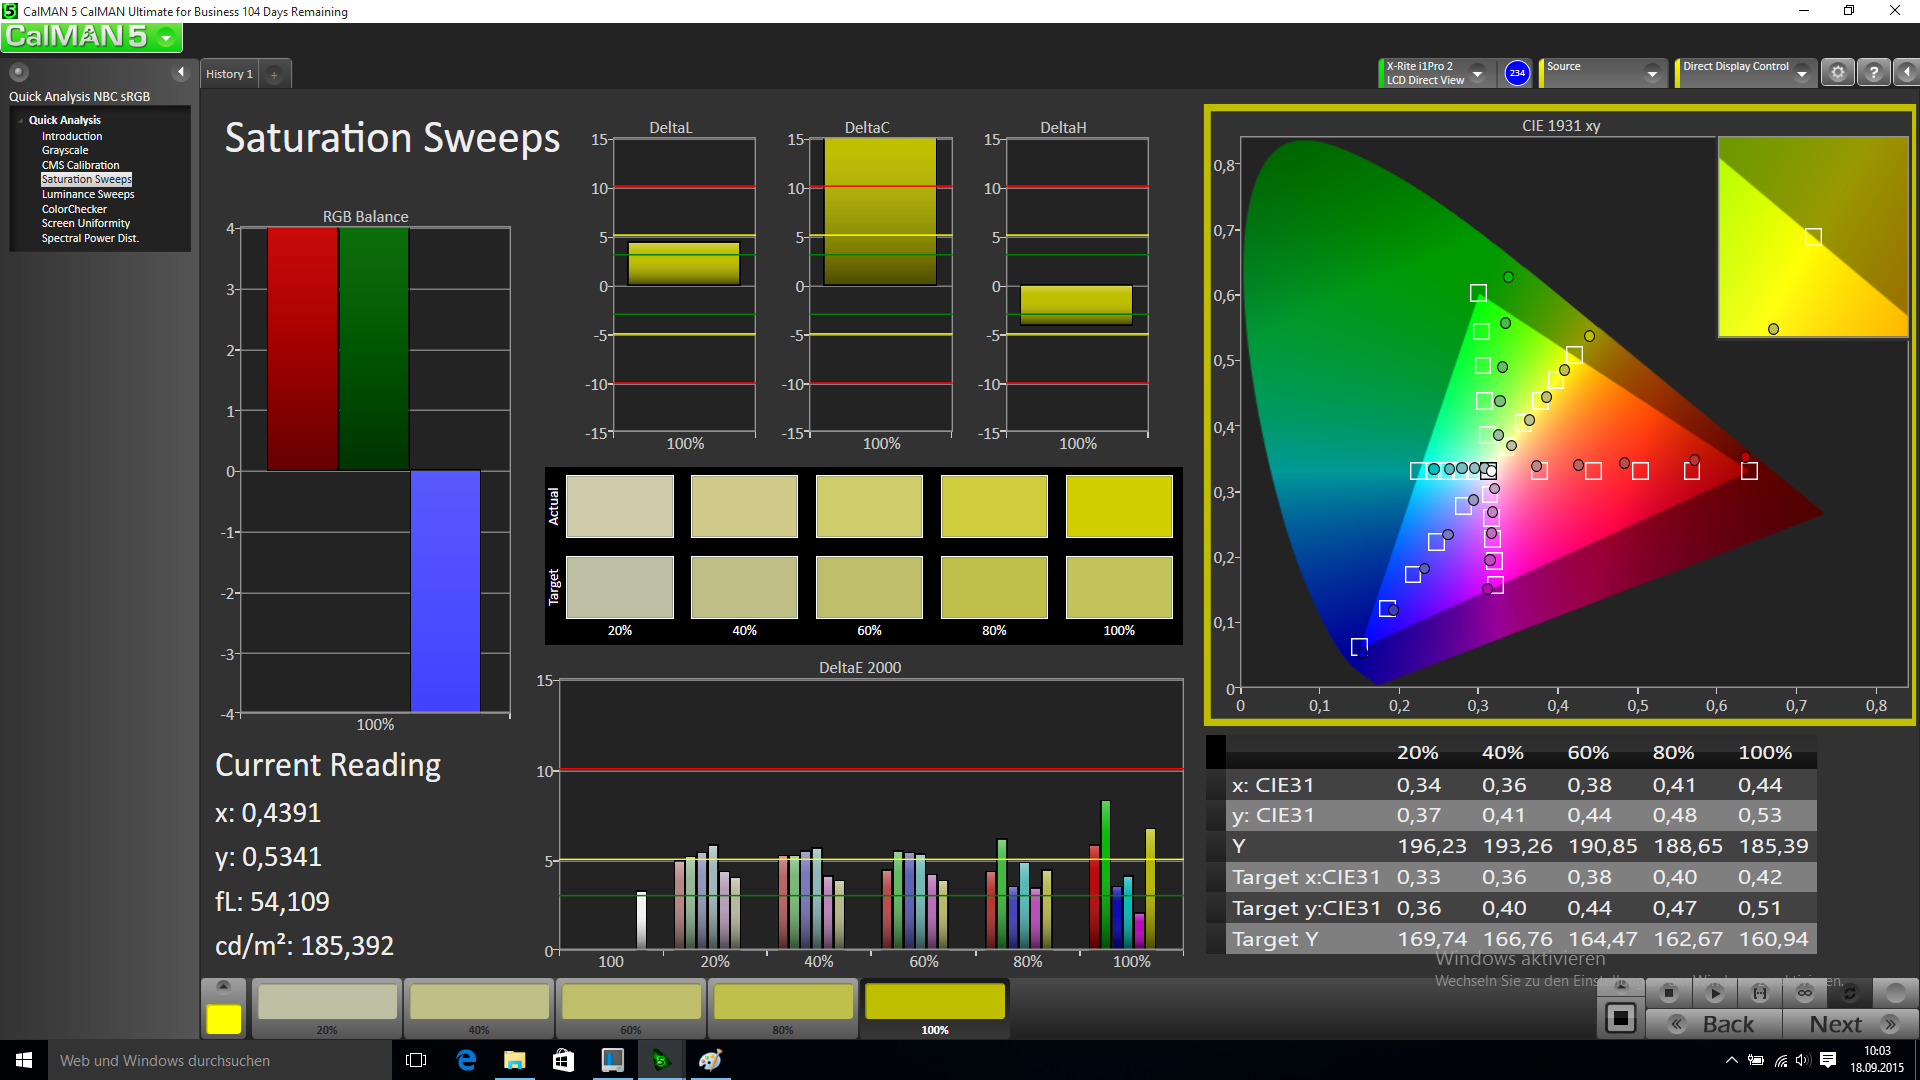Image resolution: width=1920 pixels, height=1080 pixels.
Task: Click the DeltaE 2000 chart title
Action: pyautogui.click(x=860, y=667)
